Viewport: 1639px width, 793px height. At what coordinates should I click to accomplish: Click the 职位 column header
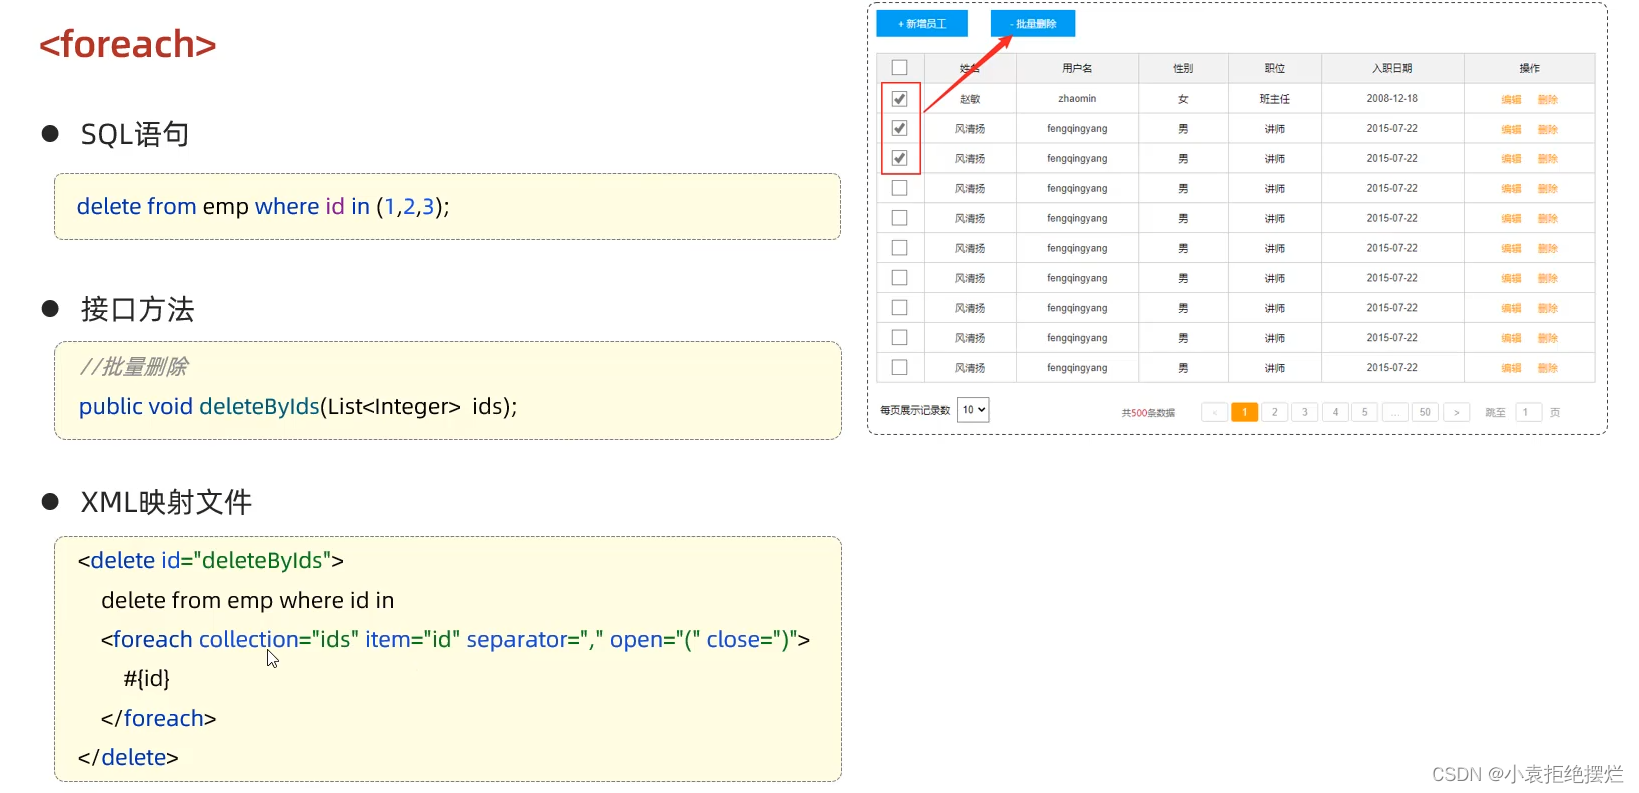pos(1275,68)
